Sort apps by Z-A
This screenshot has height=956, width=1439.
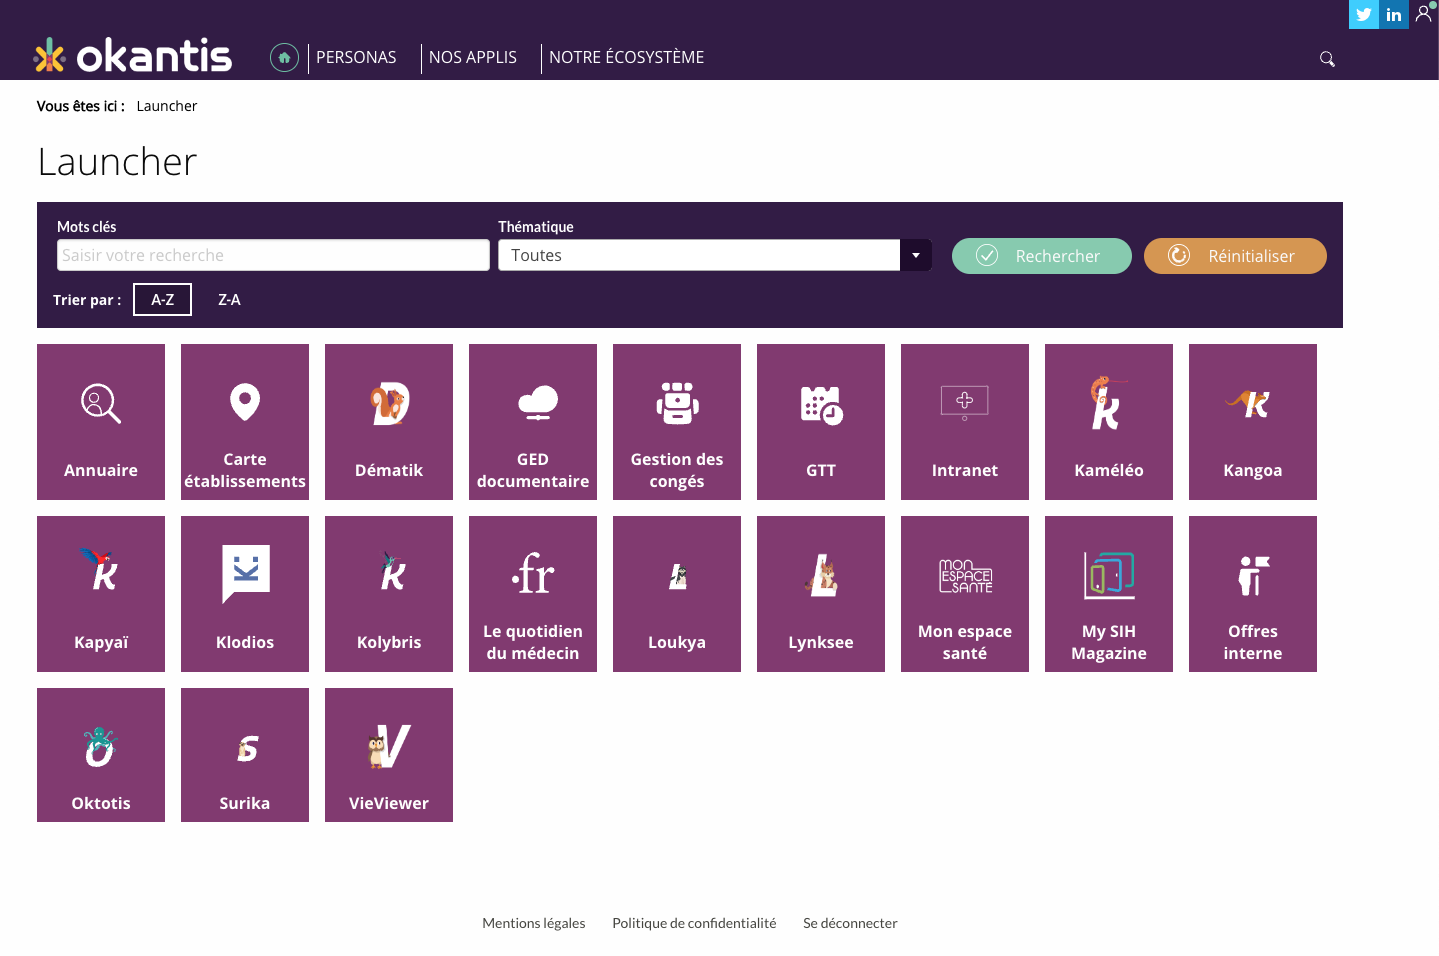229,299
